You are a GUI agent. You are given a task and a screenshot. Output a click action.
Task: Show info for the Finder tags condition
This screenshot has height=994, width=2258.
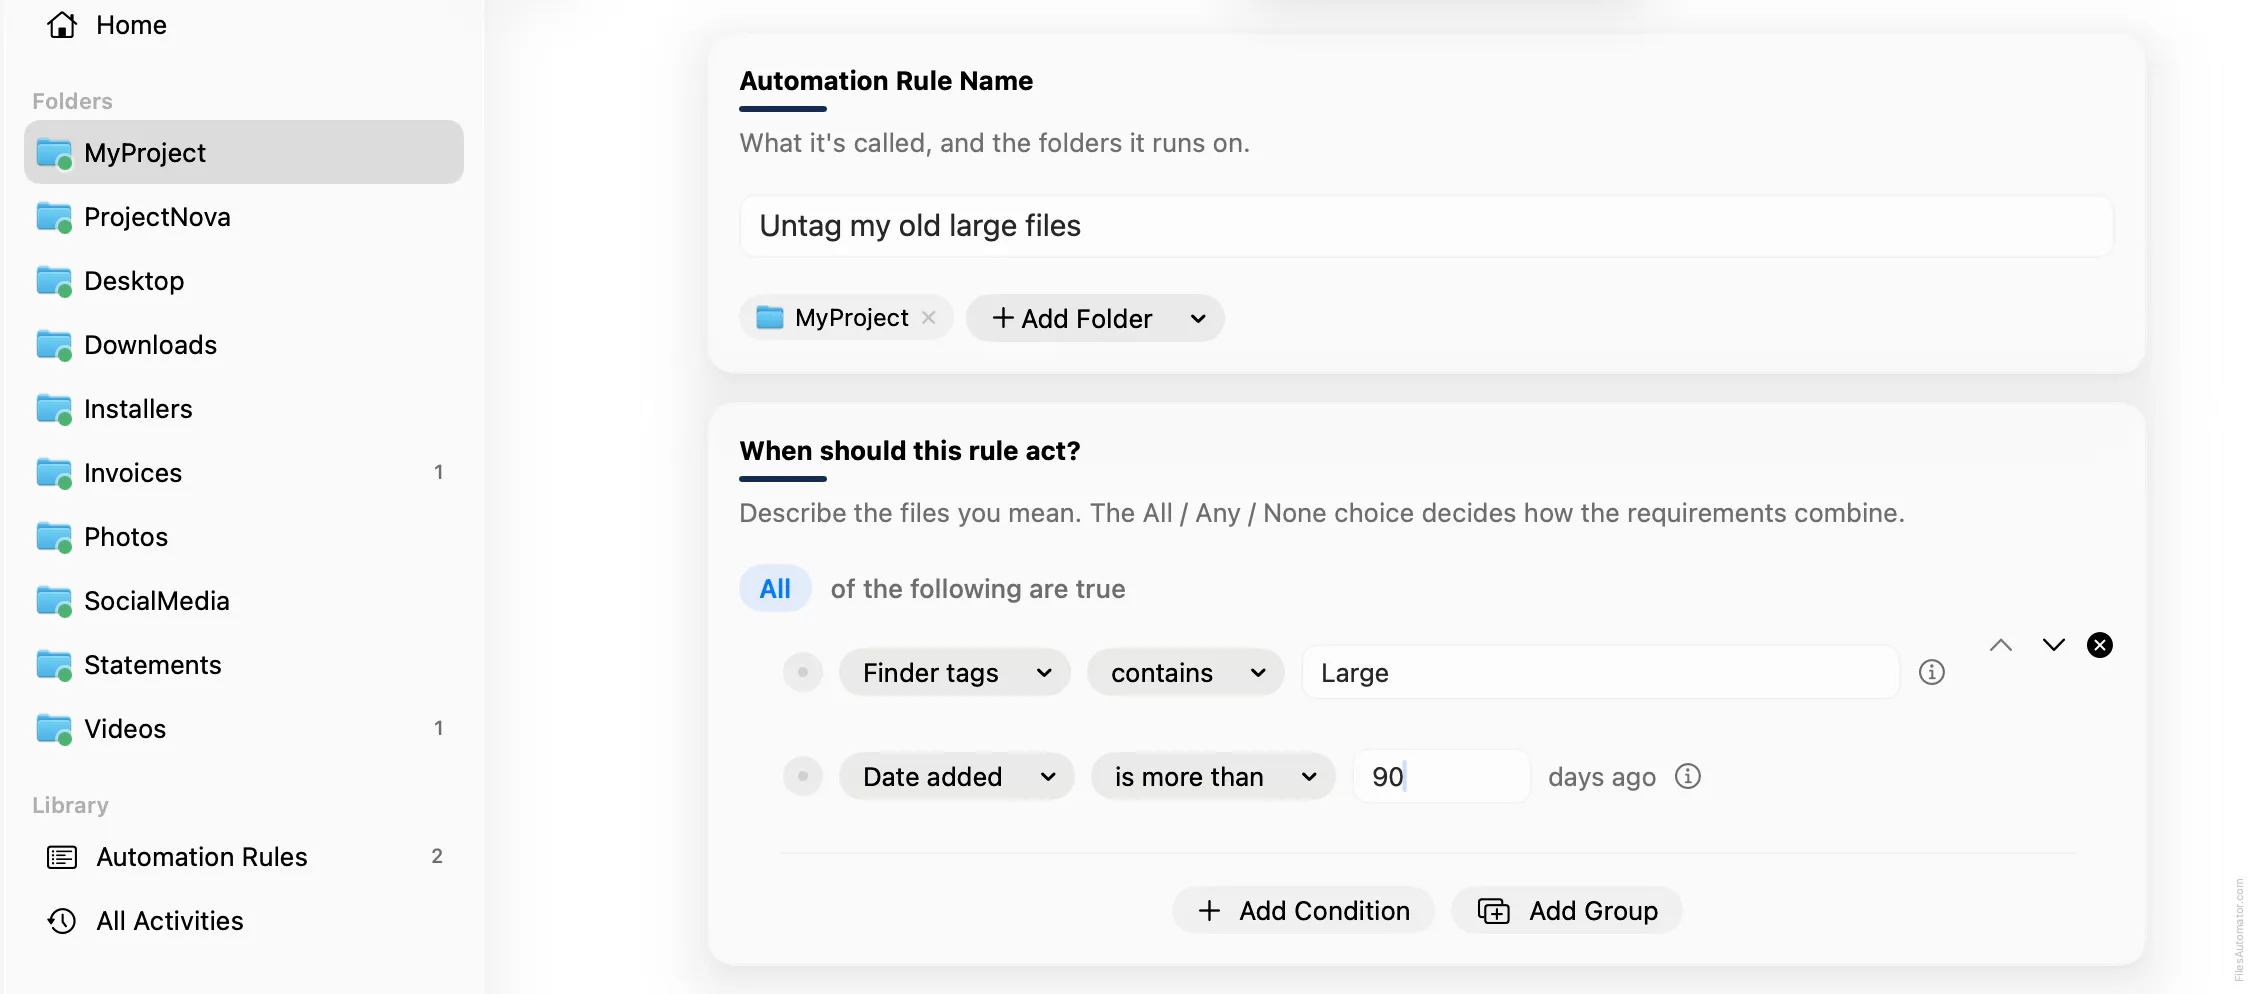point(1932,672)
